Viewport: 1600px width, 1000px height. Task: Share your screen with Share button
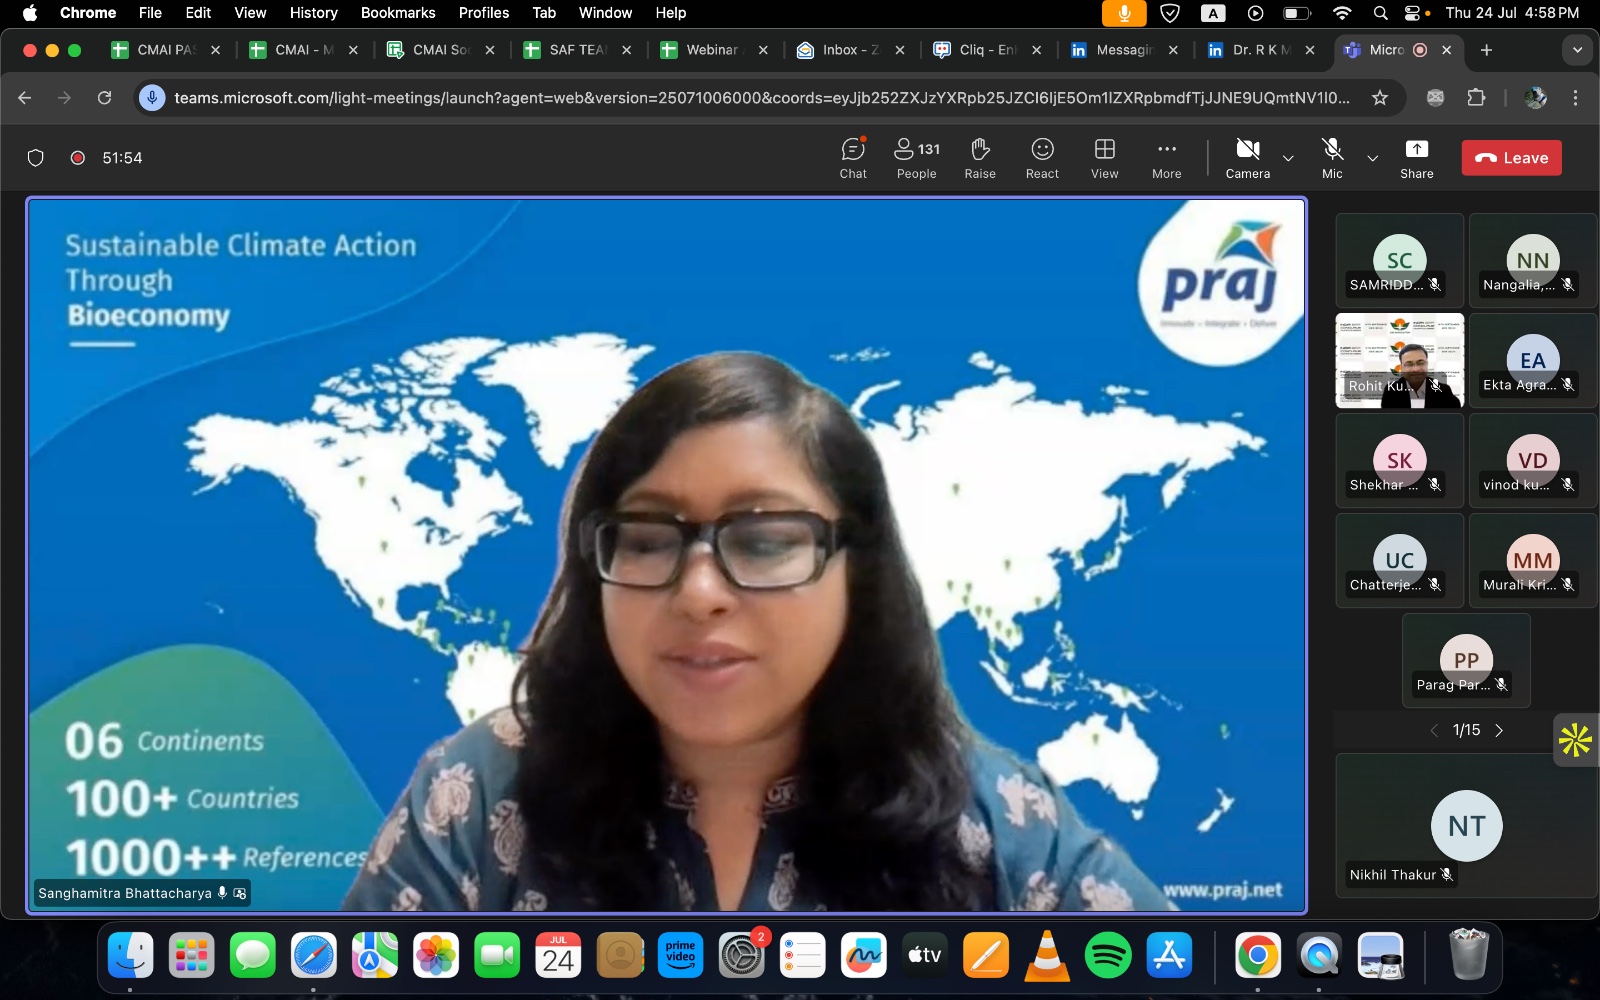pyautogui.click(x=1416, y=158)
